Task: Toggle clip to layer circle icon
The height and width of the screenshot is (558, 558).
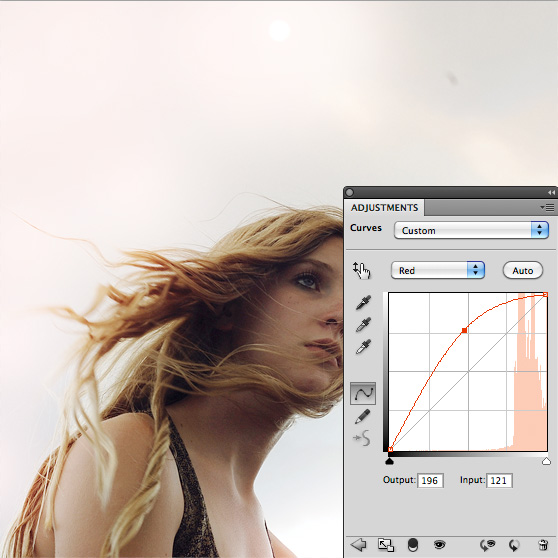Action: tap(412, 545)
